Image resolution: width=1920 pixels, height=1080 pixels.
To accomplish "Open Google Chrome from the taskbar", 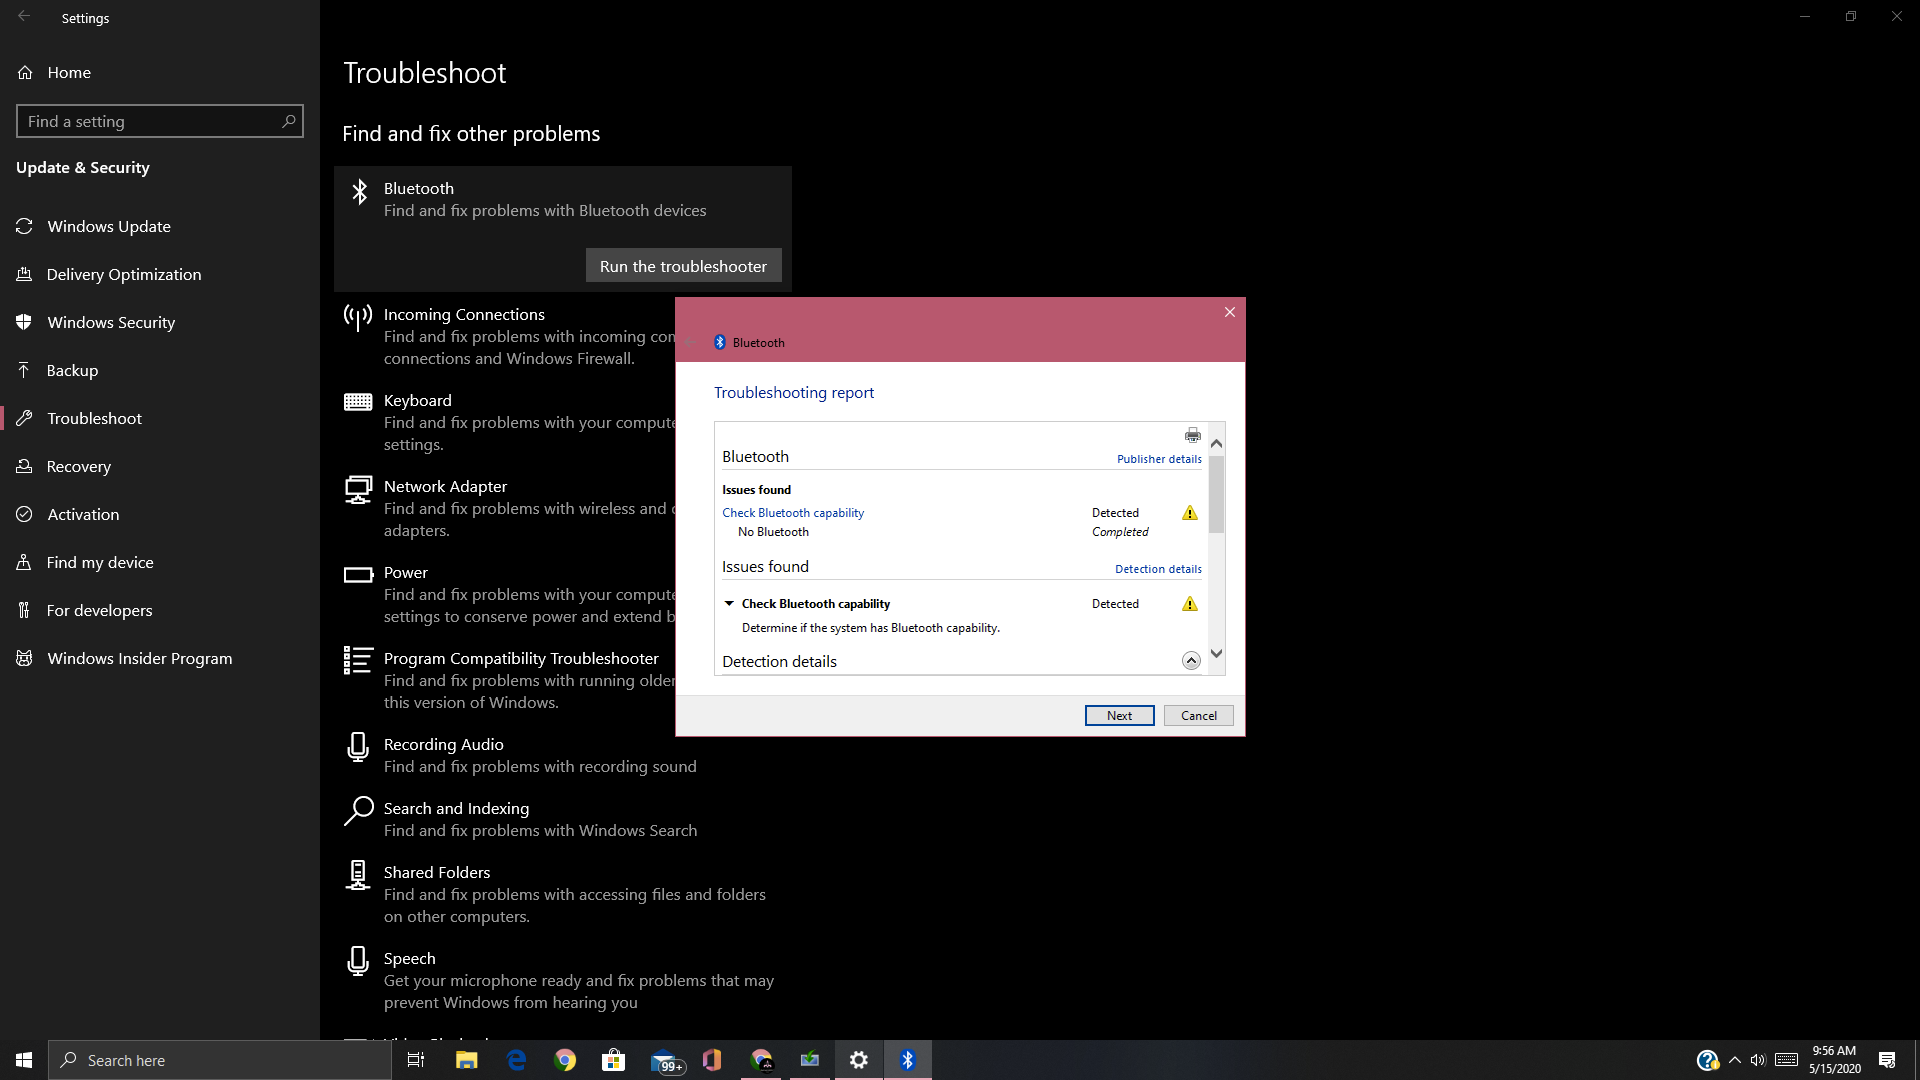I will tap(565, 1060).
